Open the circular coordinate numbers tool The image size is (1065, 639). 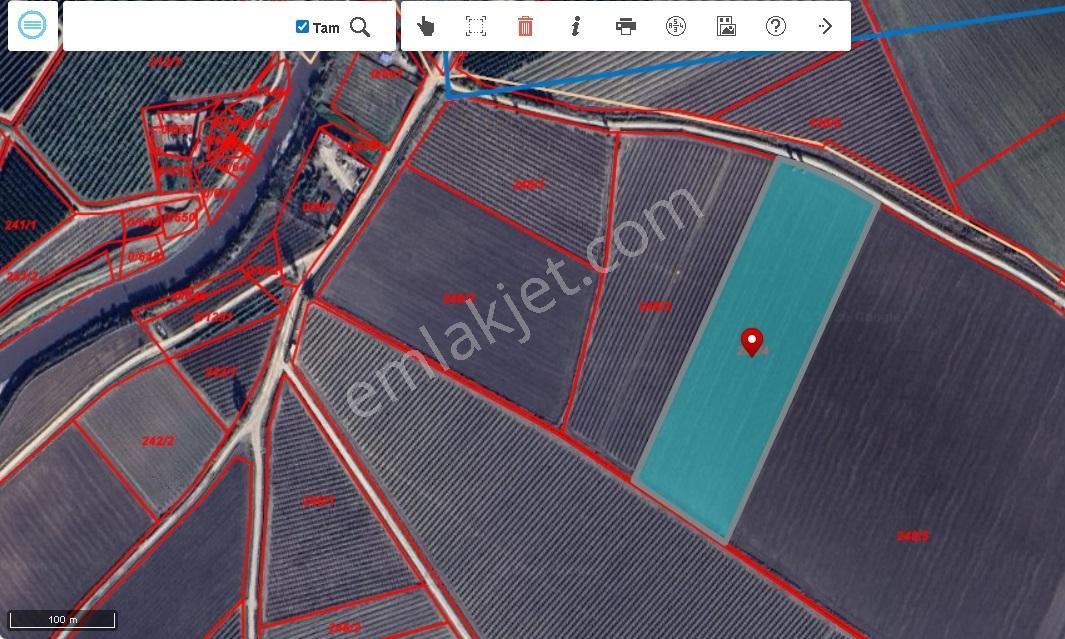(676, 26)
